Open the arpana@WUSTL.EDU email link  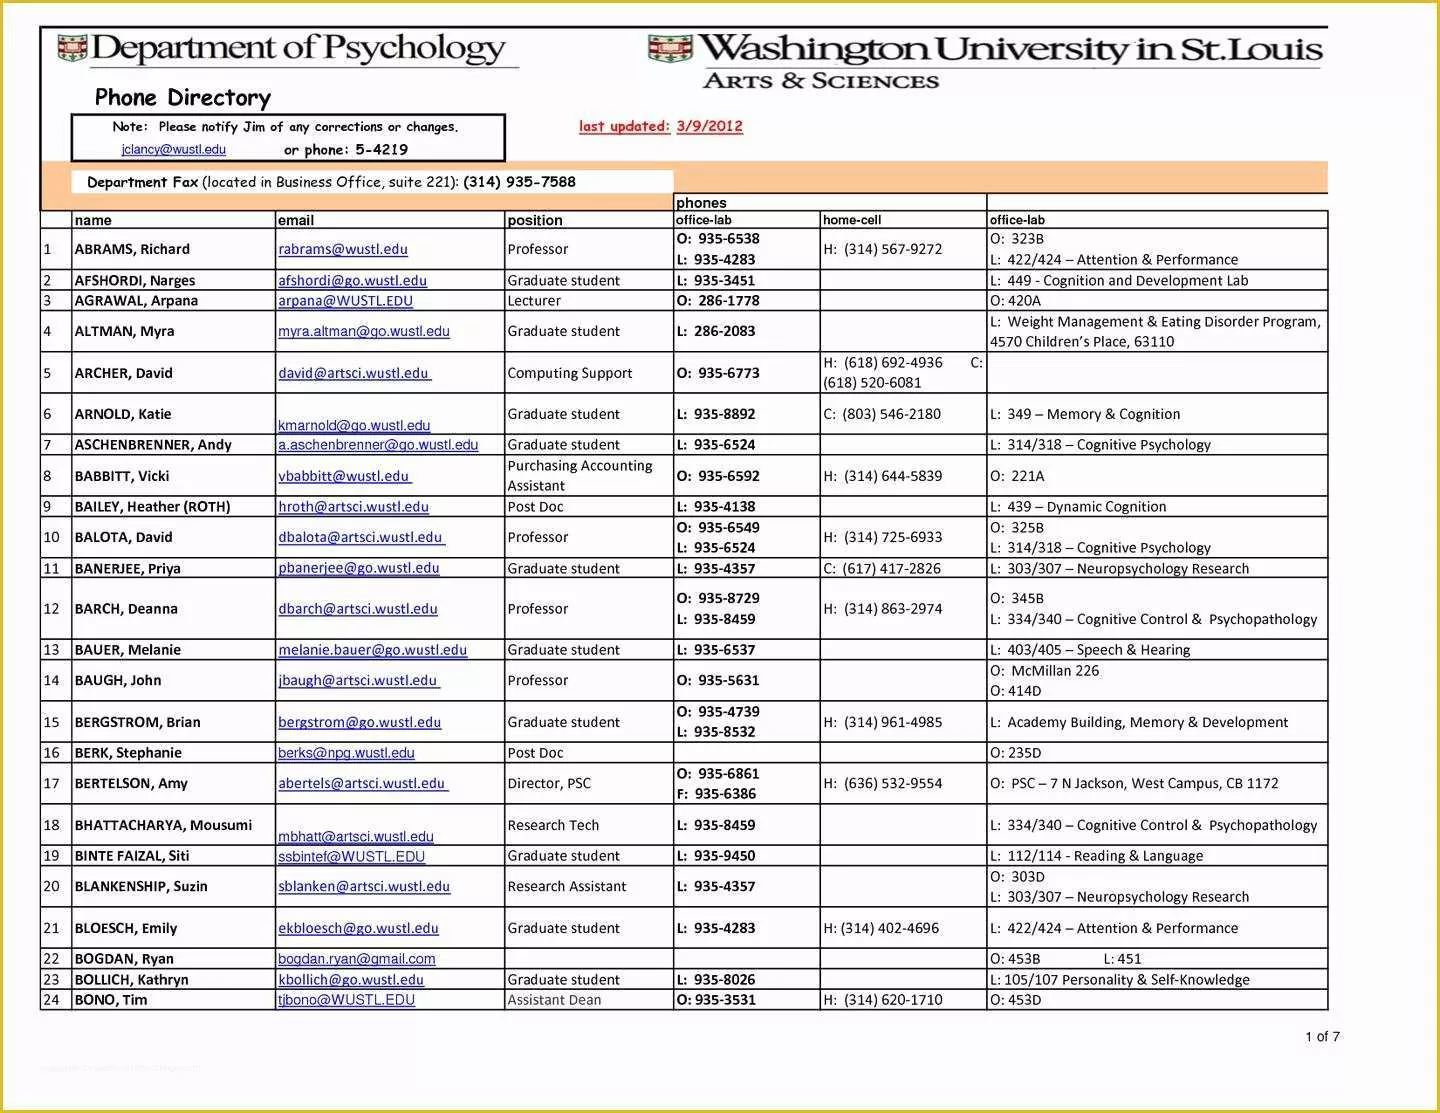point(345,301)
